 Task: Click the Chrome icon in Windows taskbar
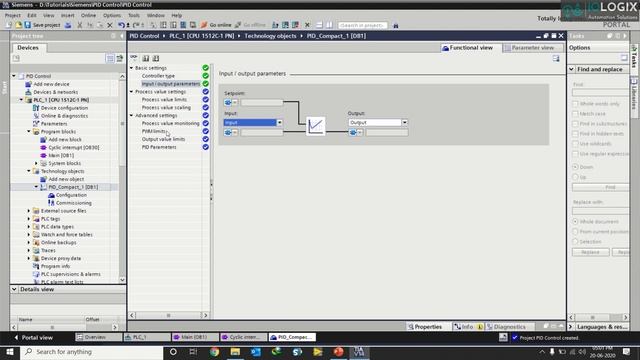[x=214, y=351]
